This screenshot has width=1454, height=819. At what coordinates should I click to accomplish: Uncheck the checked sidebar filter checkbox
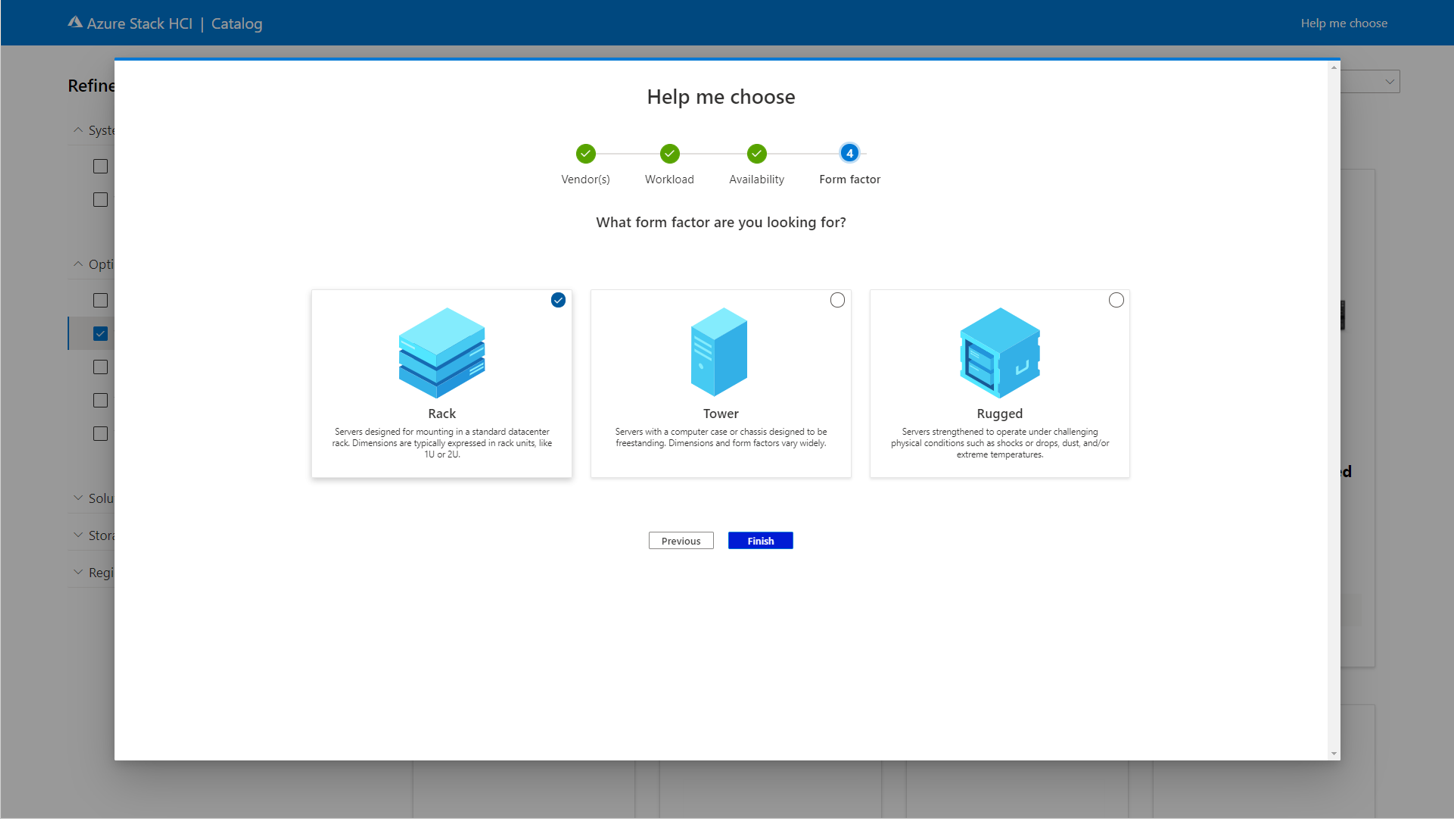[x=100, y=333]
